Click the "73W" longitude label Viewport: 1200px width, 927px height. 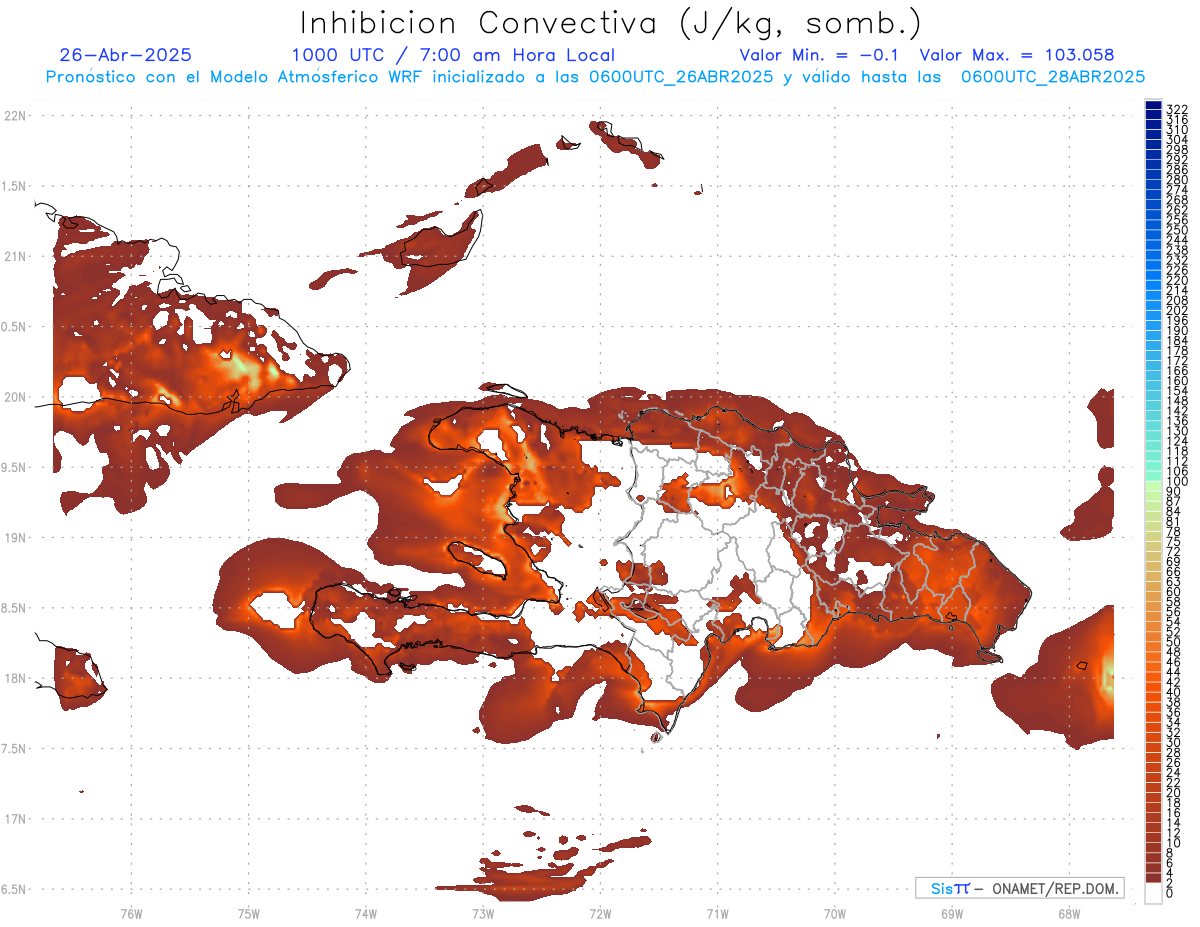tap(483, 913)
